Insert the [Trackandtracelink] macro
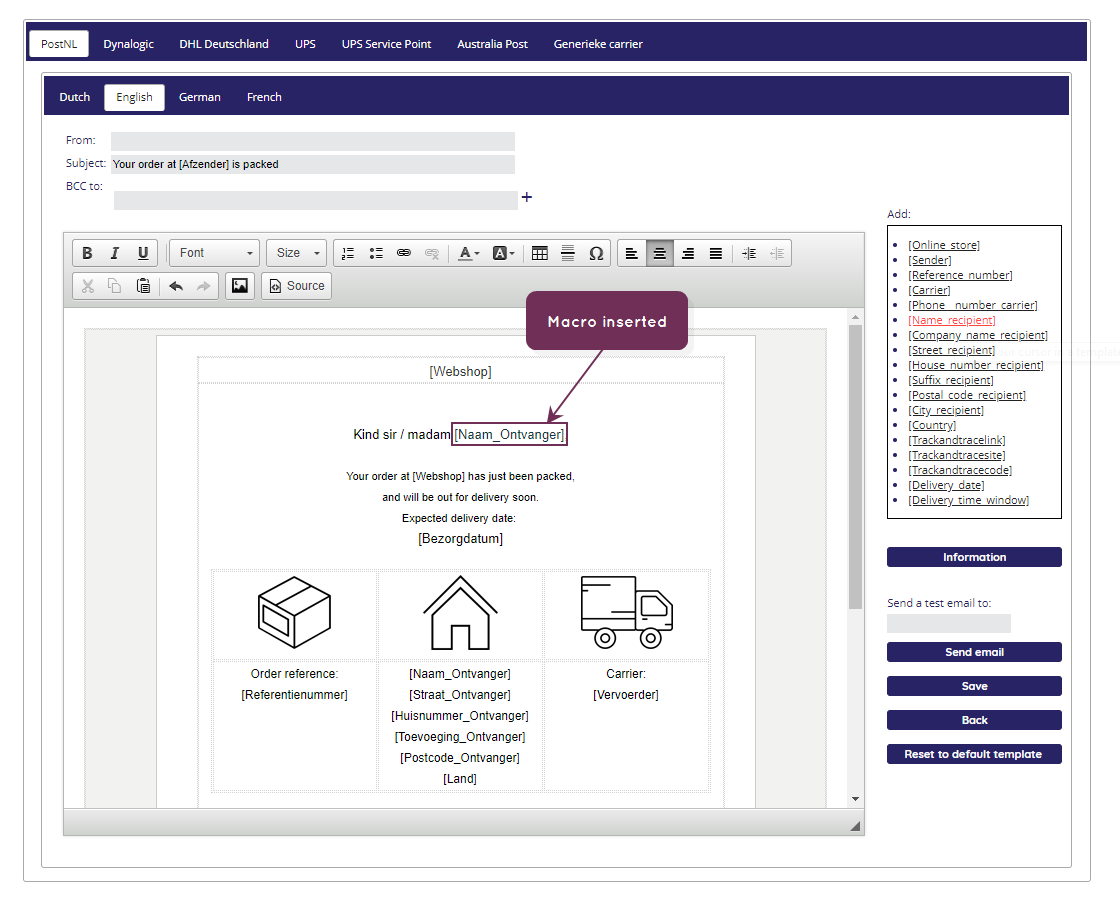 click(x=956, y=440)
